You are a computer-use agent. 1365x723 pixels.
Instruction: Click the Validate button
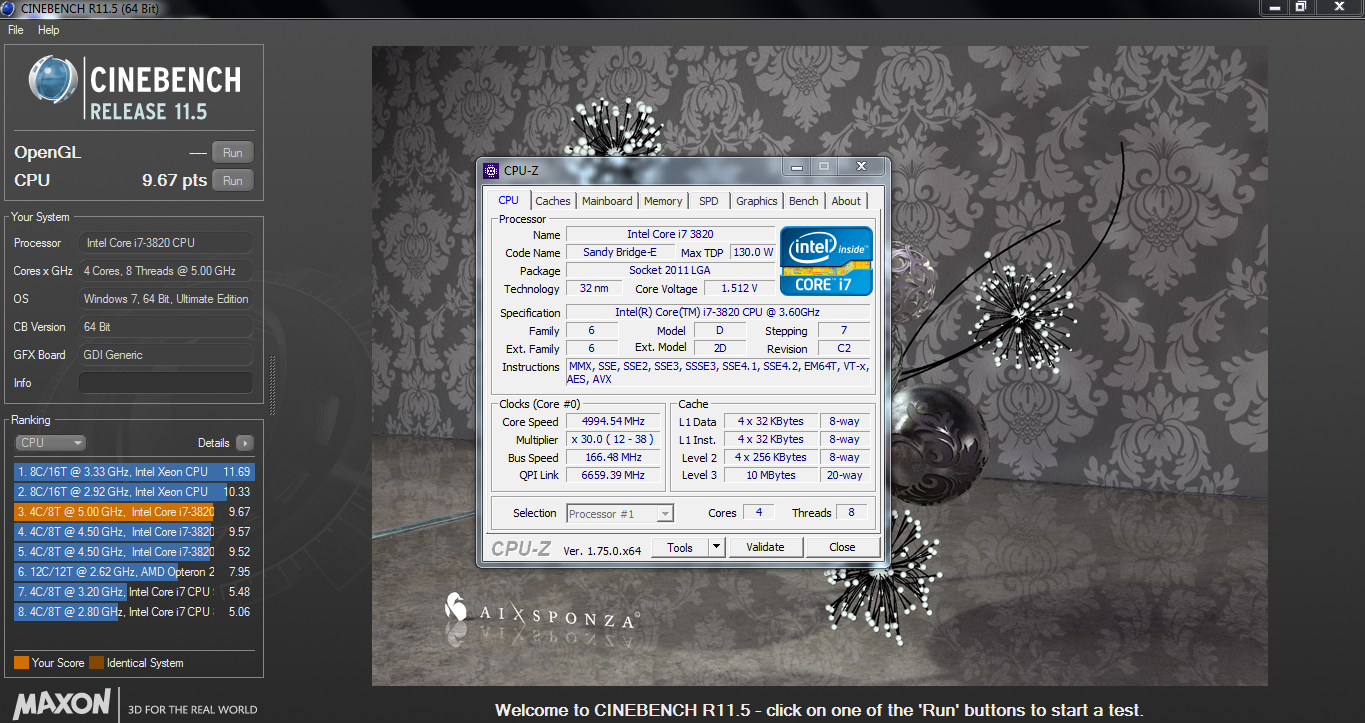pyautogui.click(x=765, y=547)
